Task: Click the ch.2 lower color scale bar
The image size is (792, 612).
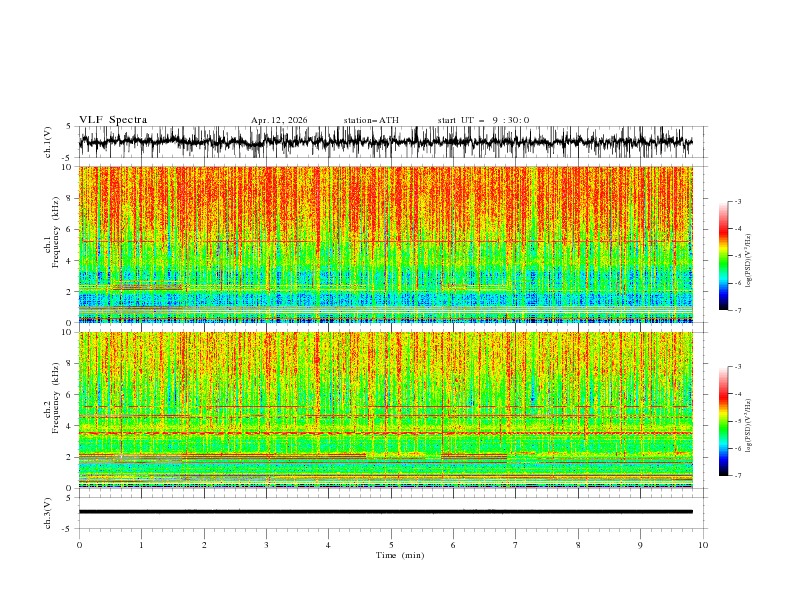Action: coord(723,421)
